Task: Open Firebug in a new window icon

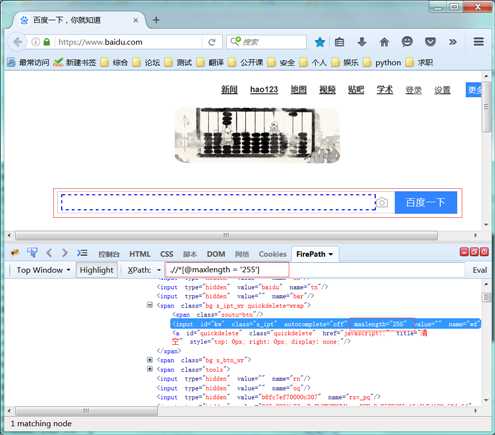Action: [474, 252]
